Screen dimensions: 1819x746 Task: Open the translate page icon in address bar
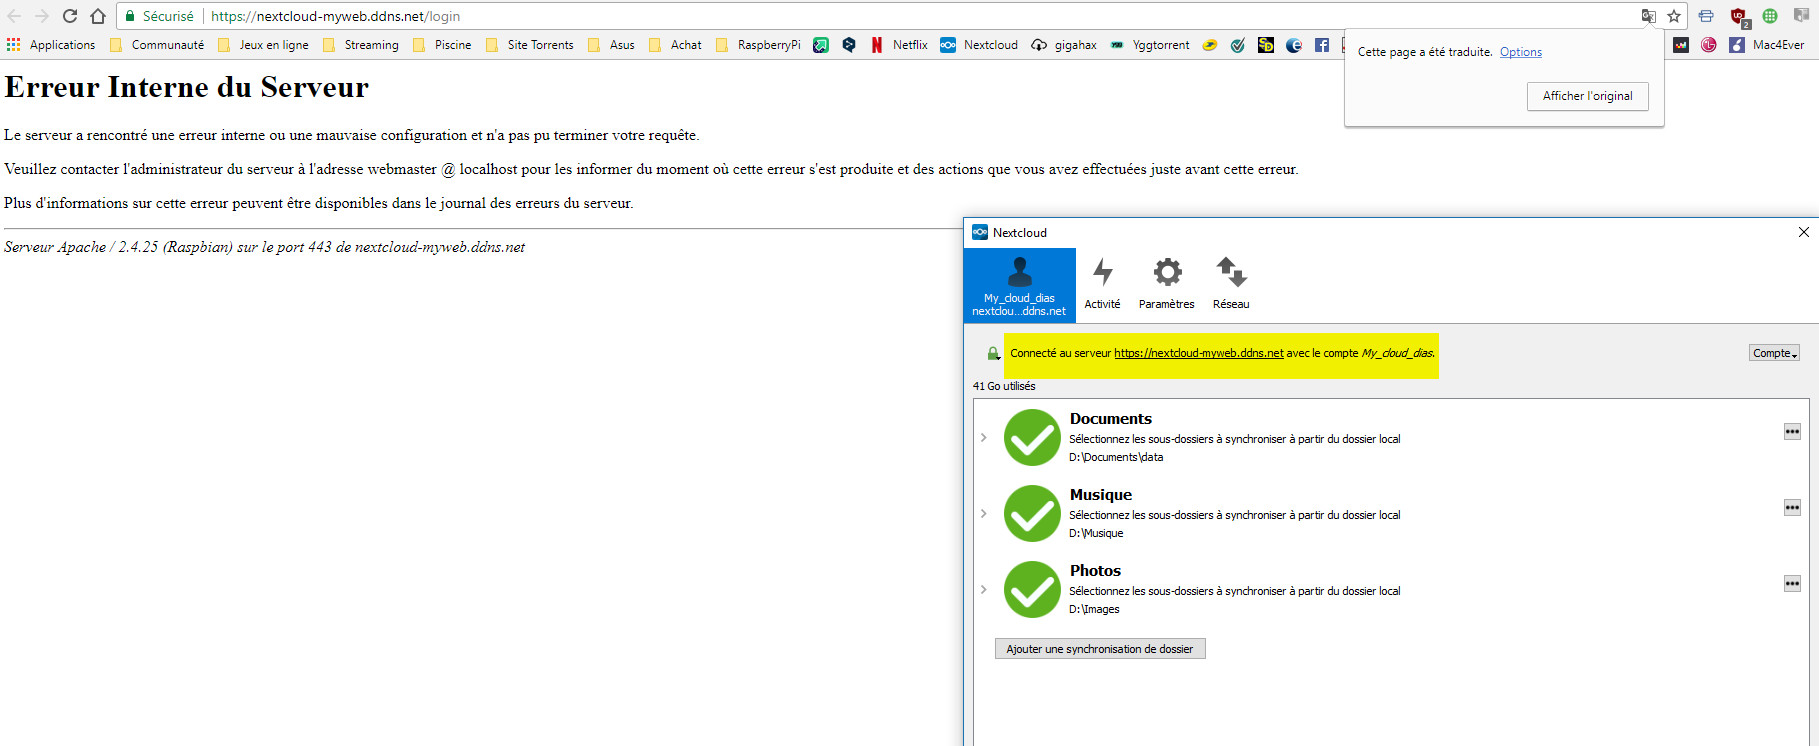(x=1648, y=16)
